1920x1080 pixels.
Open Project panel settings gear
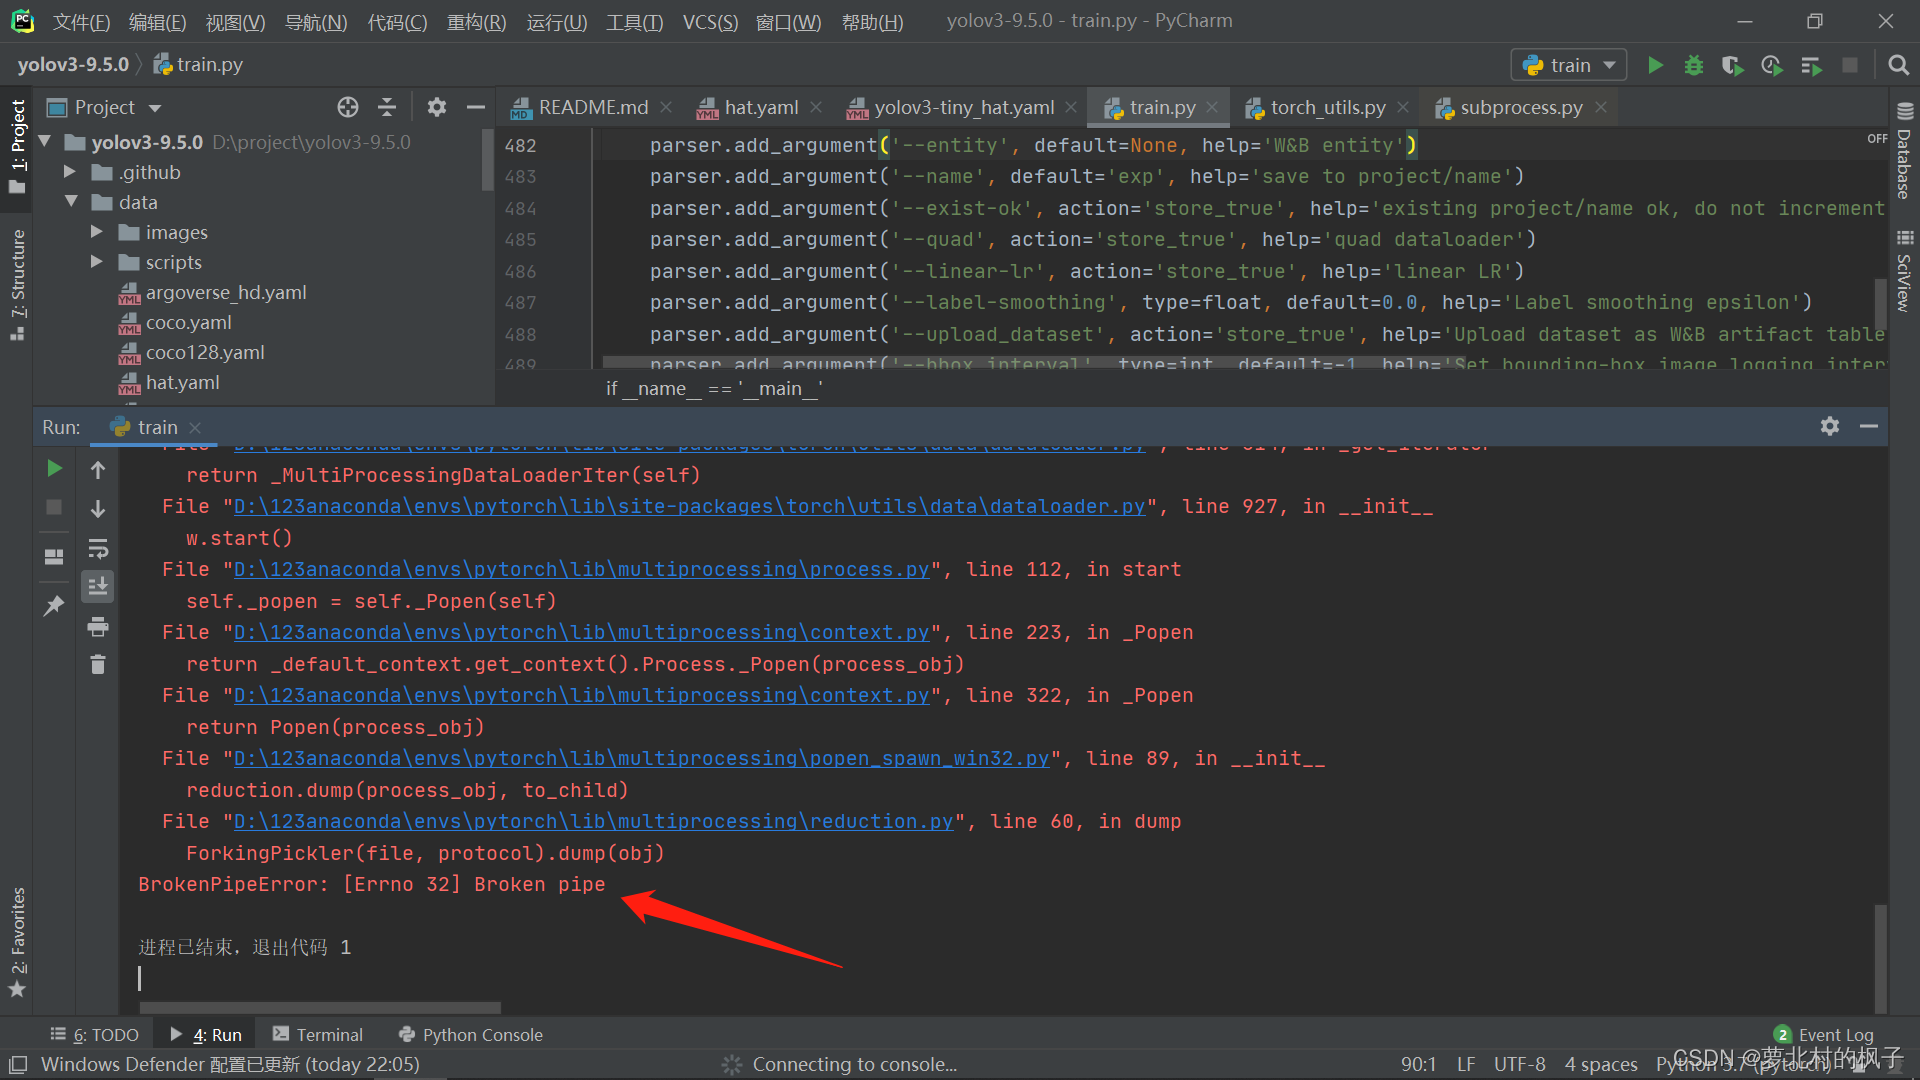[x=437, y=107]
